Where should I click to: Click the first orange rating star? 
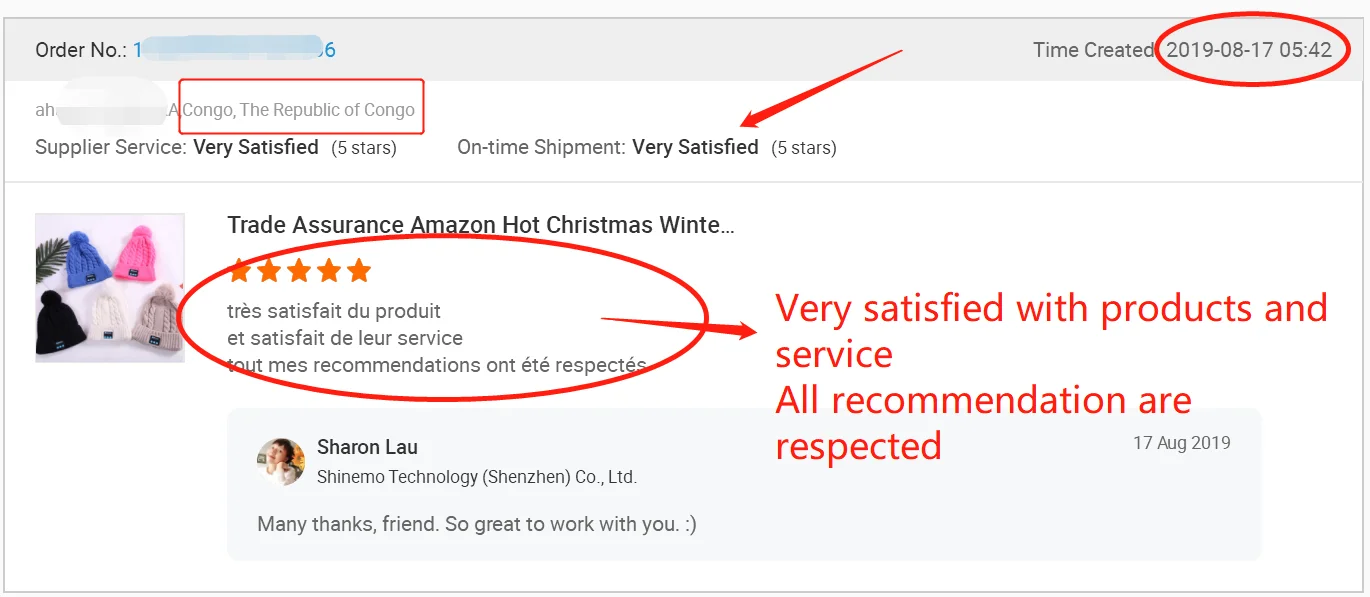tap(239, 270)
